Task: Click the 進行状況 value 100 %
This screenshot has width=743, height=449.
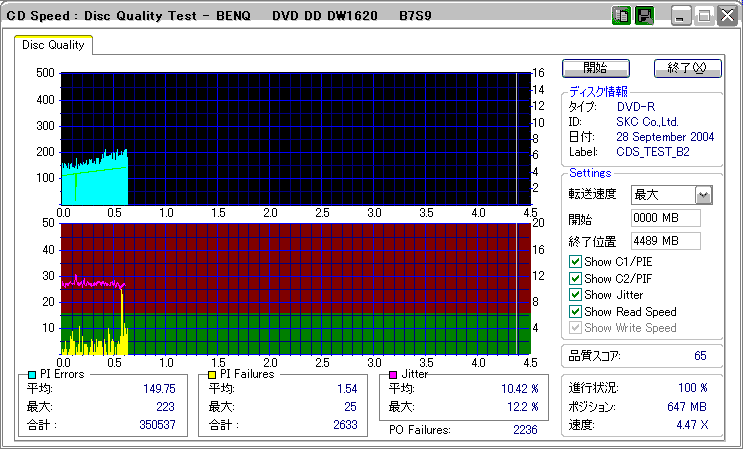Action: [x=693, y=388]
